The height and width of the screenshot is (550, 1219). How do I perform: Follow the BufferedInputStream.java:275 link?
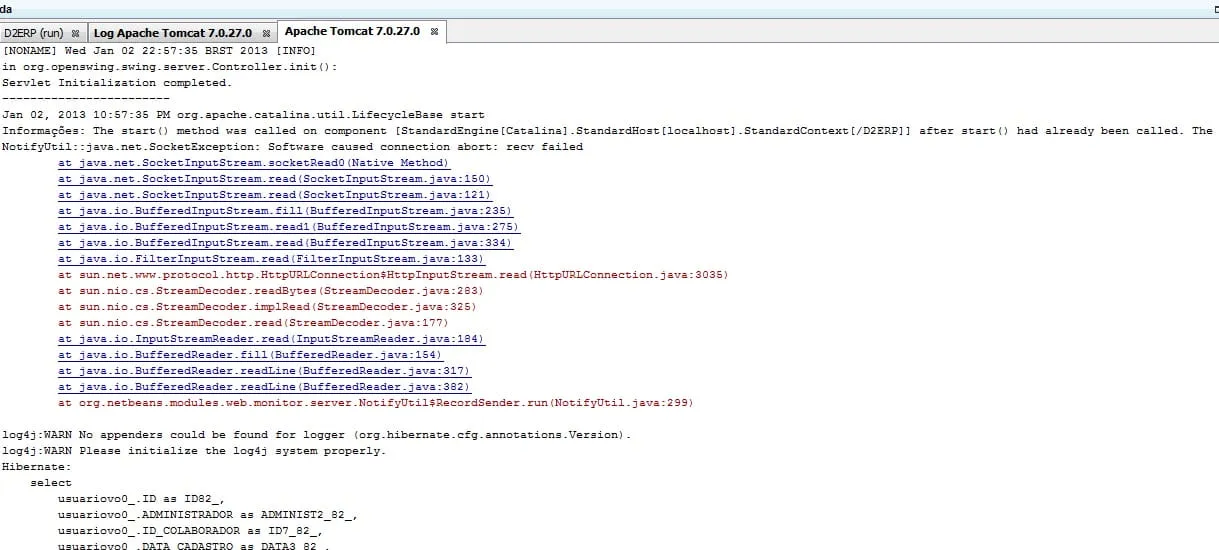click(x=289, y=227)
